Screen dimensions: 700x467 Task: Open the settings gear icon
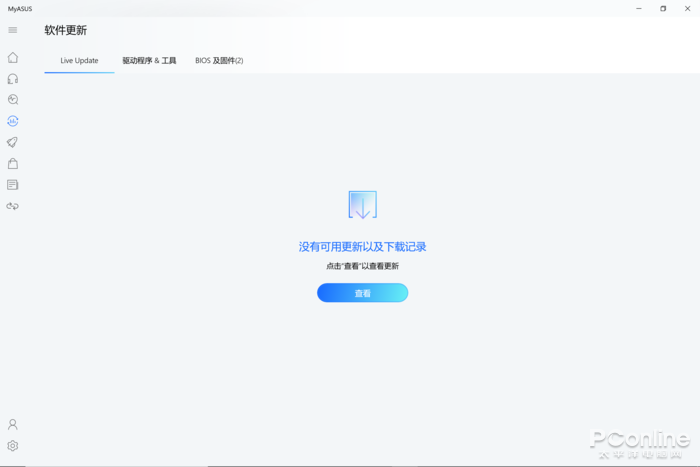[13, 446]
